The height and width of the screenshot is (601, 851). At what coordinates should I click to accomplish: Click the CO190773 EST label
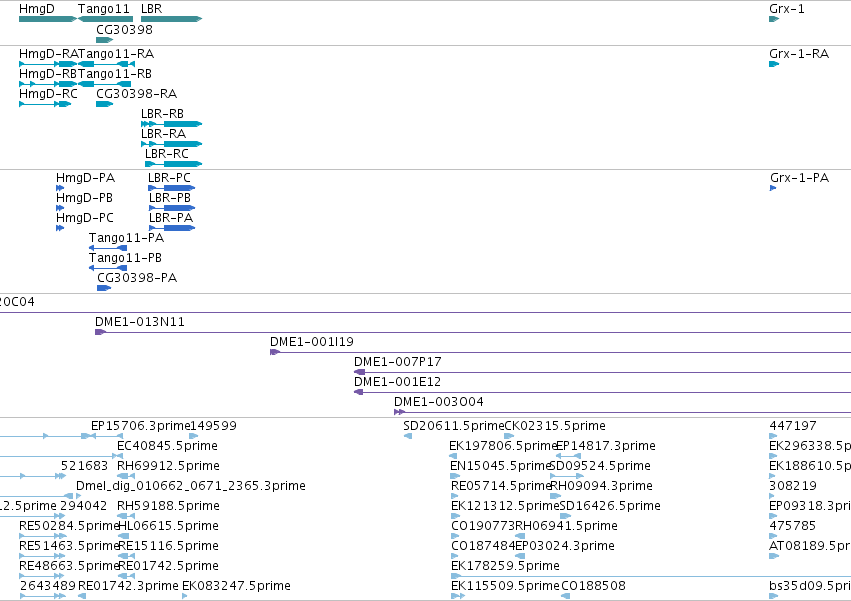coord(483,526)
